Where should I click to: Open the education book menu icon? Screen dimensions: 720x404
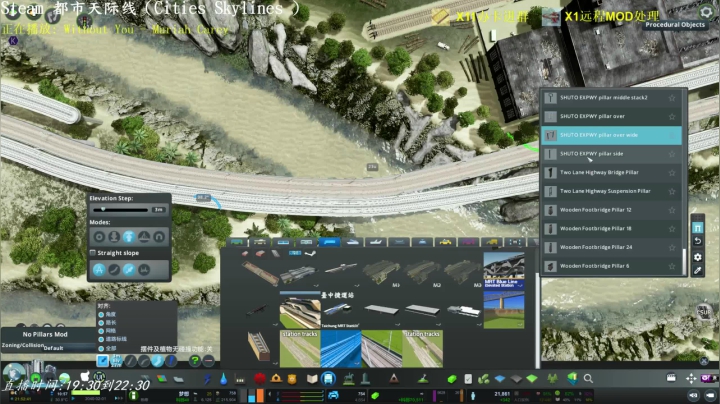tap(312, 379)
